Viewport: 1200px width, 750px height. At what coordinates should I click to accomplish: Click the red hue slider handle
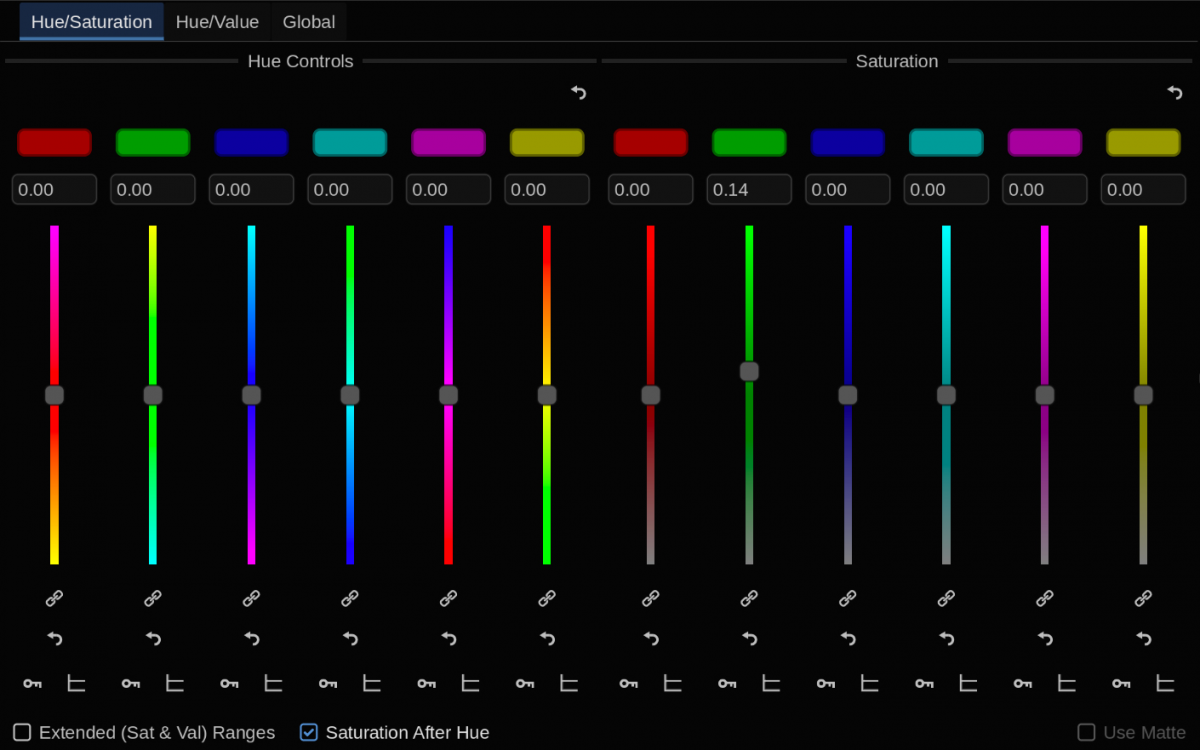(54, 395)
